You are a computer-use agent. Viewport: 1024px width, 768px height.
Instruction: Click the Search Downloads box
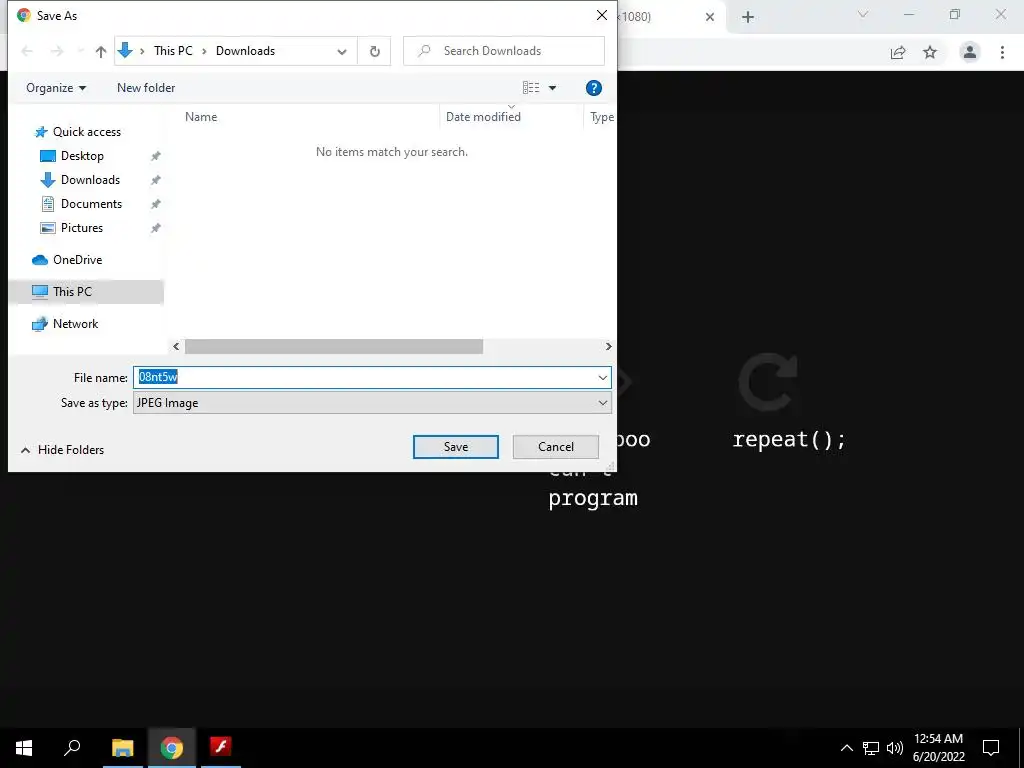point(504,51)
